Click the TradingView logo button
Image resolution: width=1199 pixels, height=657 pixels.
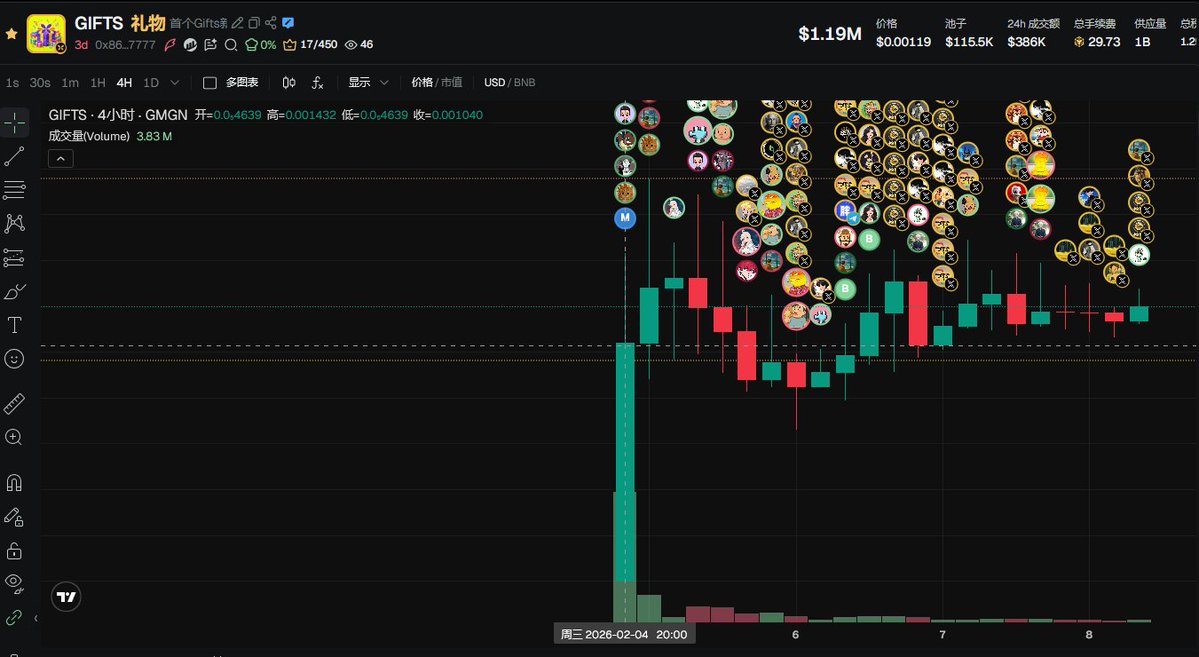pos(67,597)
